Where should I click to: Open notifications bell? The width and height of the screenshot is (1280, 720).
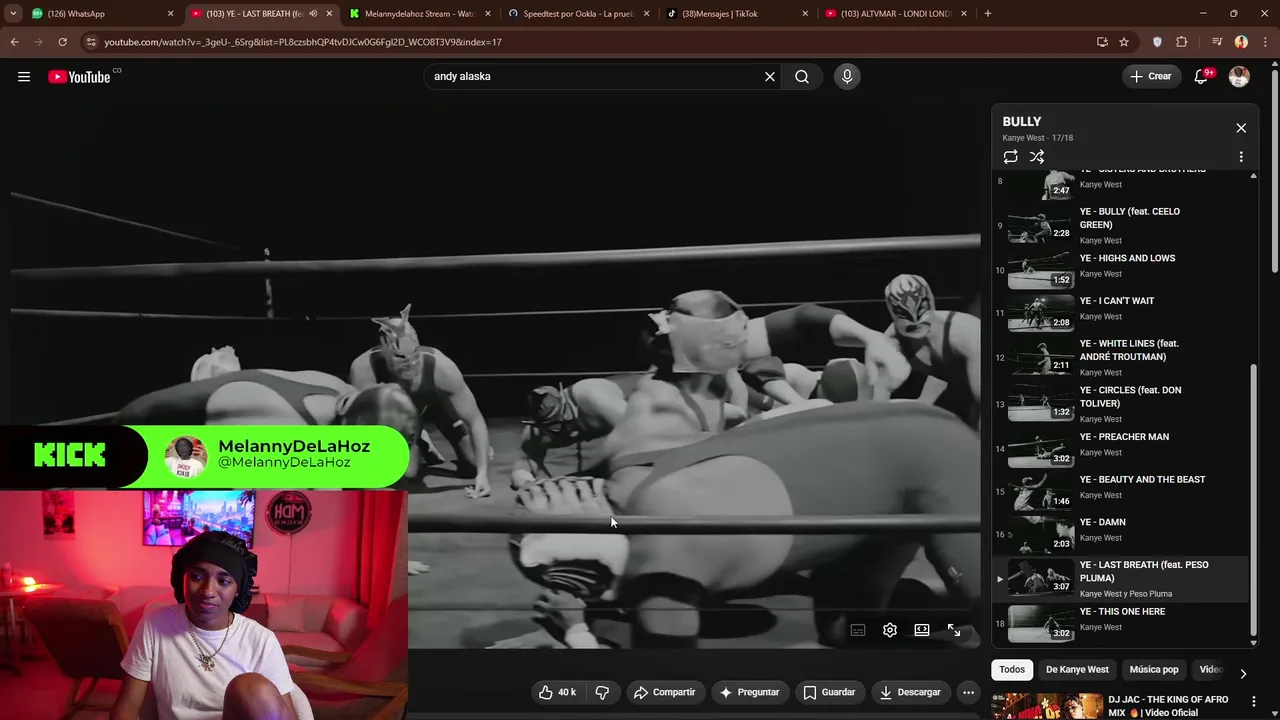click(x=1203, y=77)
